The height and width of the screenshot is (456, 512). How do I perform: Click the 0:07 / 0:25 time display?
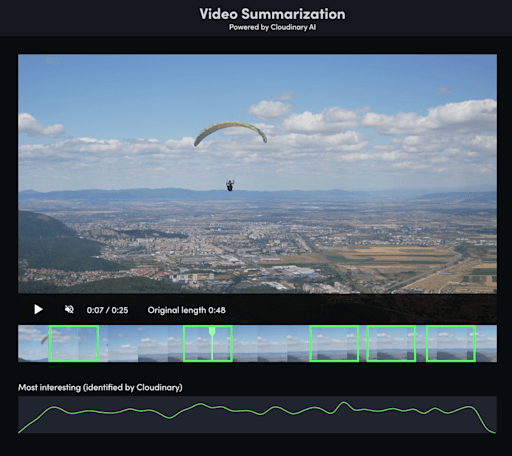pos(107,310)
